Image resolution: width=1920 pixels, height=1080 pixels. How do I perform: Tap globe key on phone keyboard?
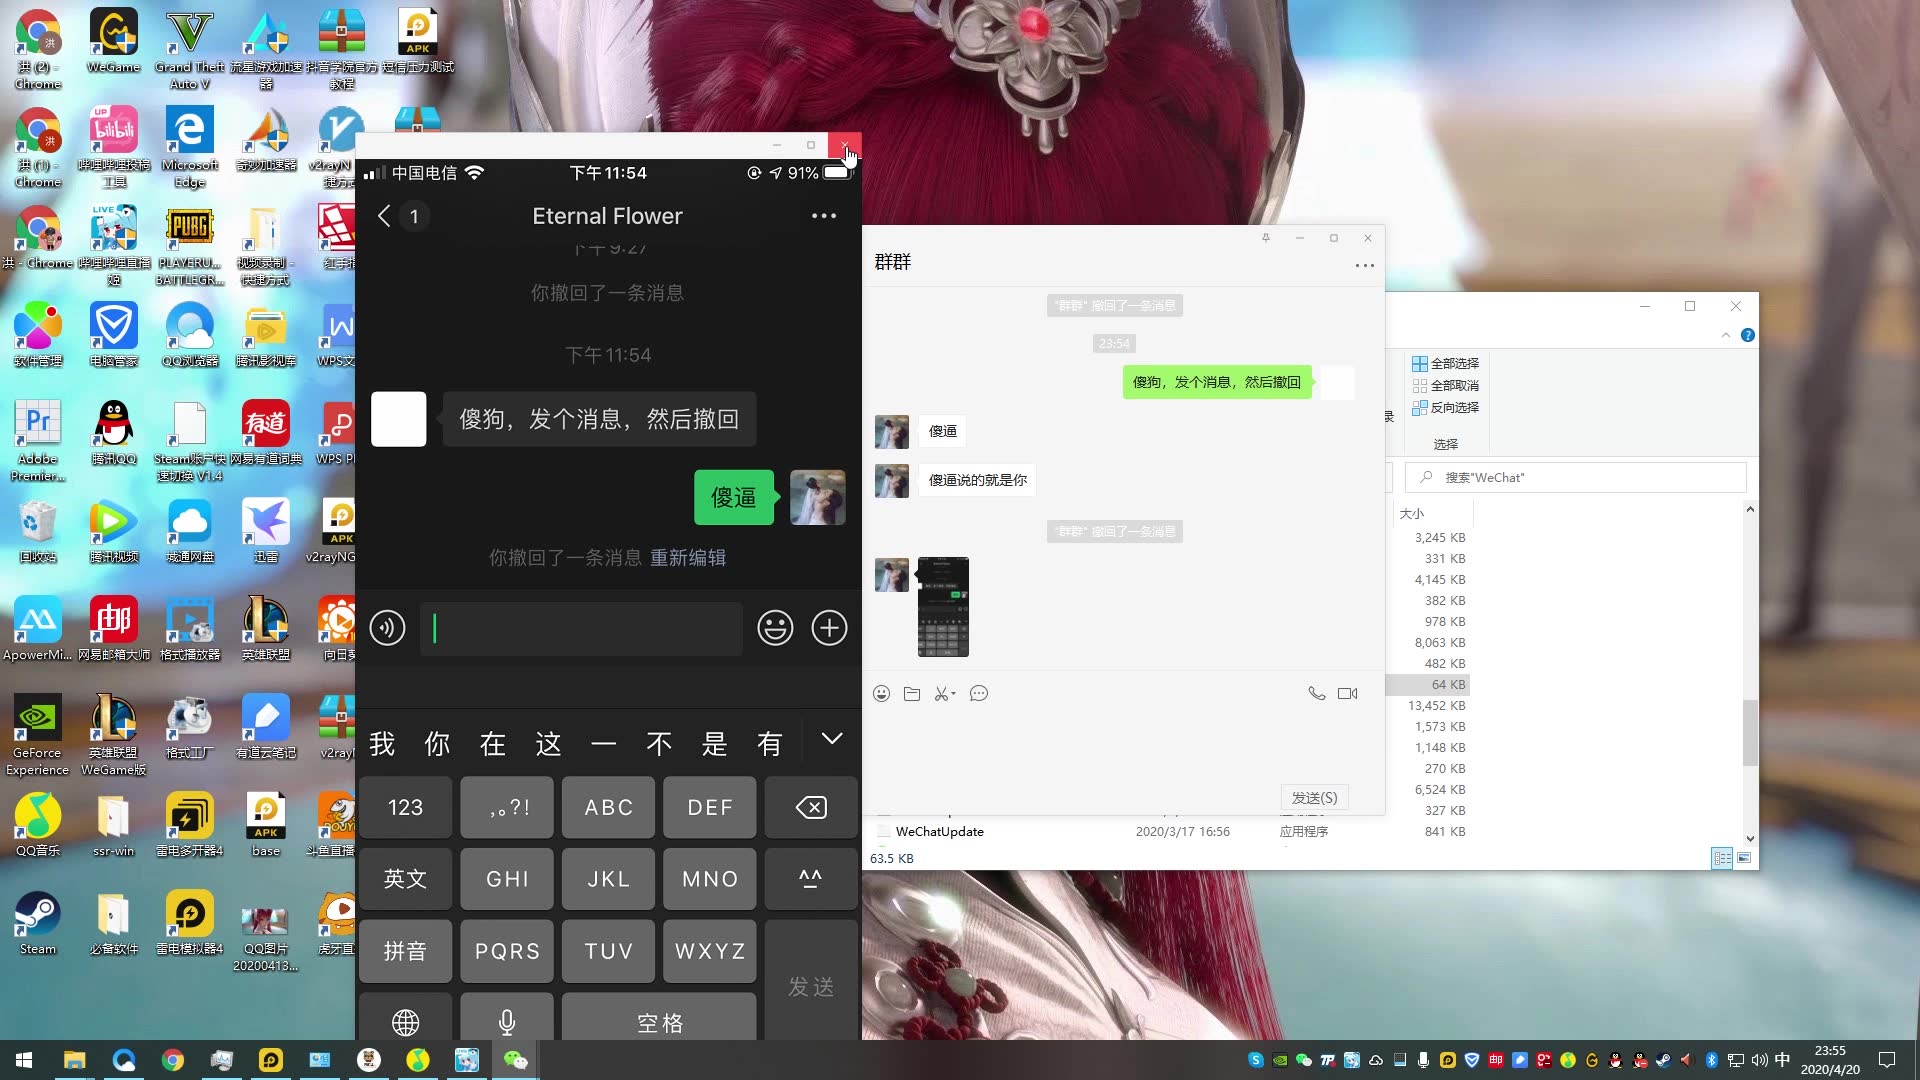pyautogui.click(x=405, y=1021)
